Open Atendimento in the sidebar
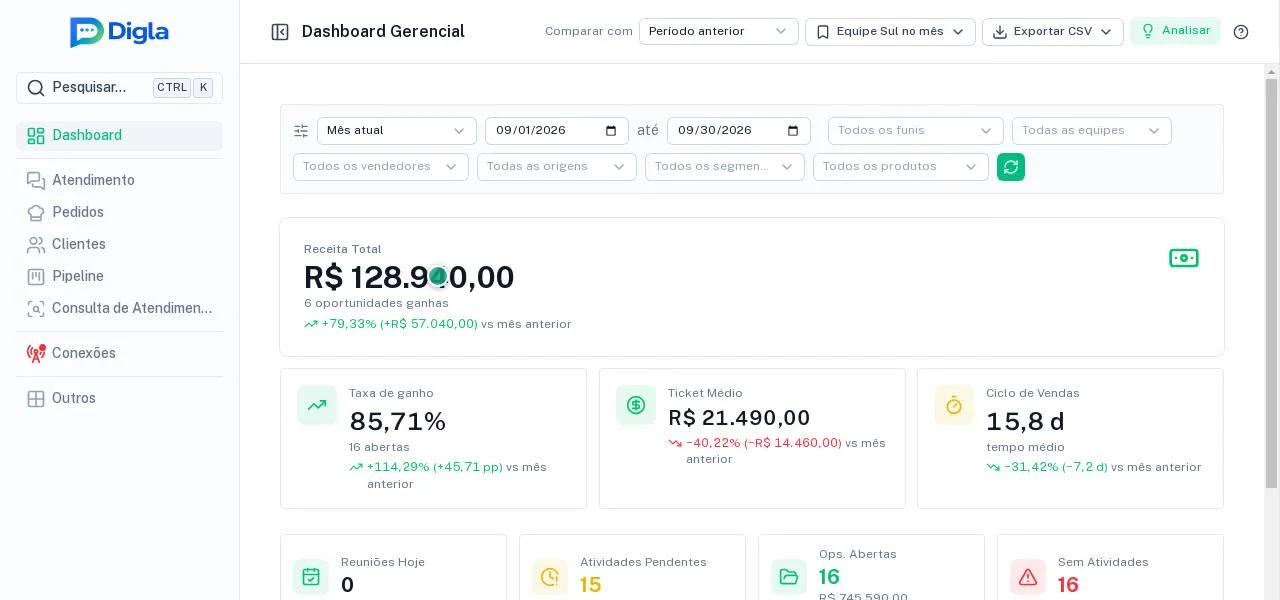Screen dimensions: 1280x600 click(119, 180)
